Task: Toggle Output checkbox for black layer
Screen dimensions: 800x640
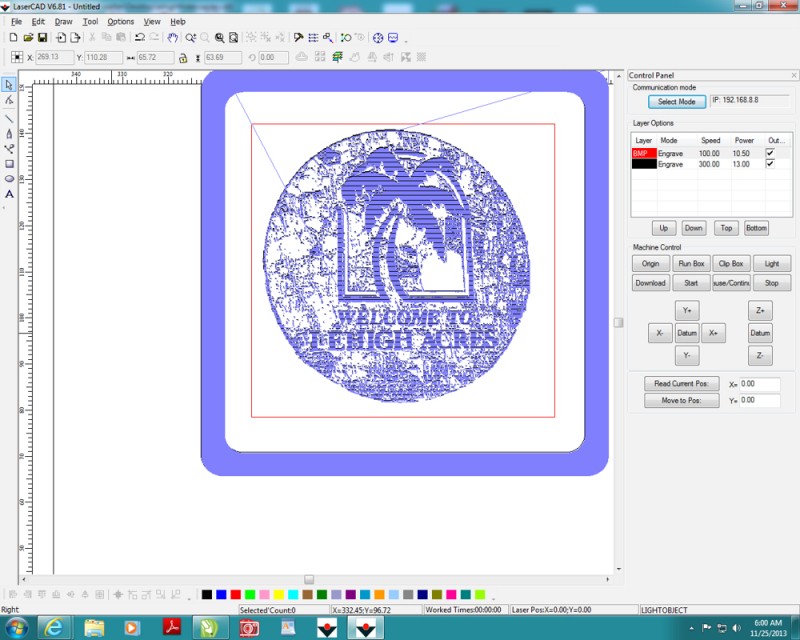Action: [x=770, y=163]
